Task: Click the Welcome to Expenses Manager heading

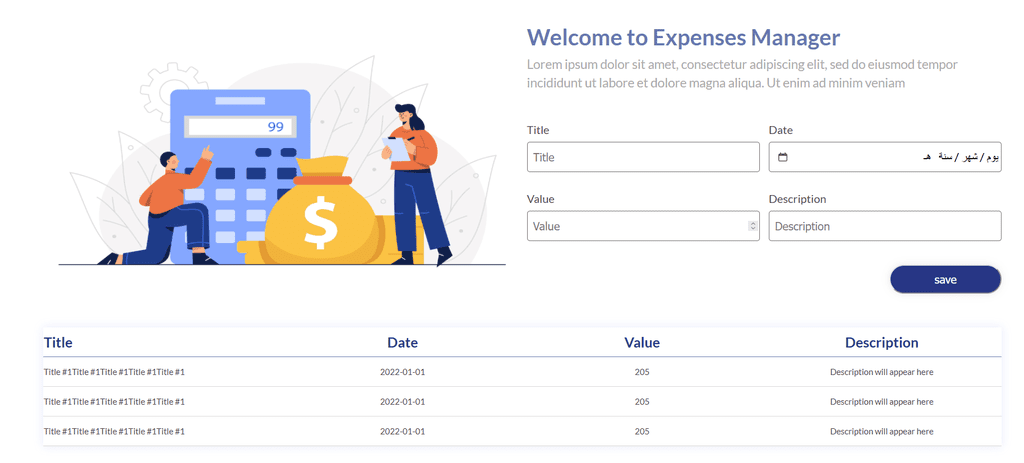Action: pyautogui.click(x=683, y=37)
